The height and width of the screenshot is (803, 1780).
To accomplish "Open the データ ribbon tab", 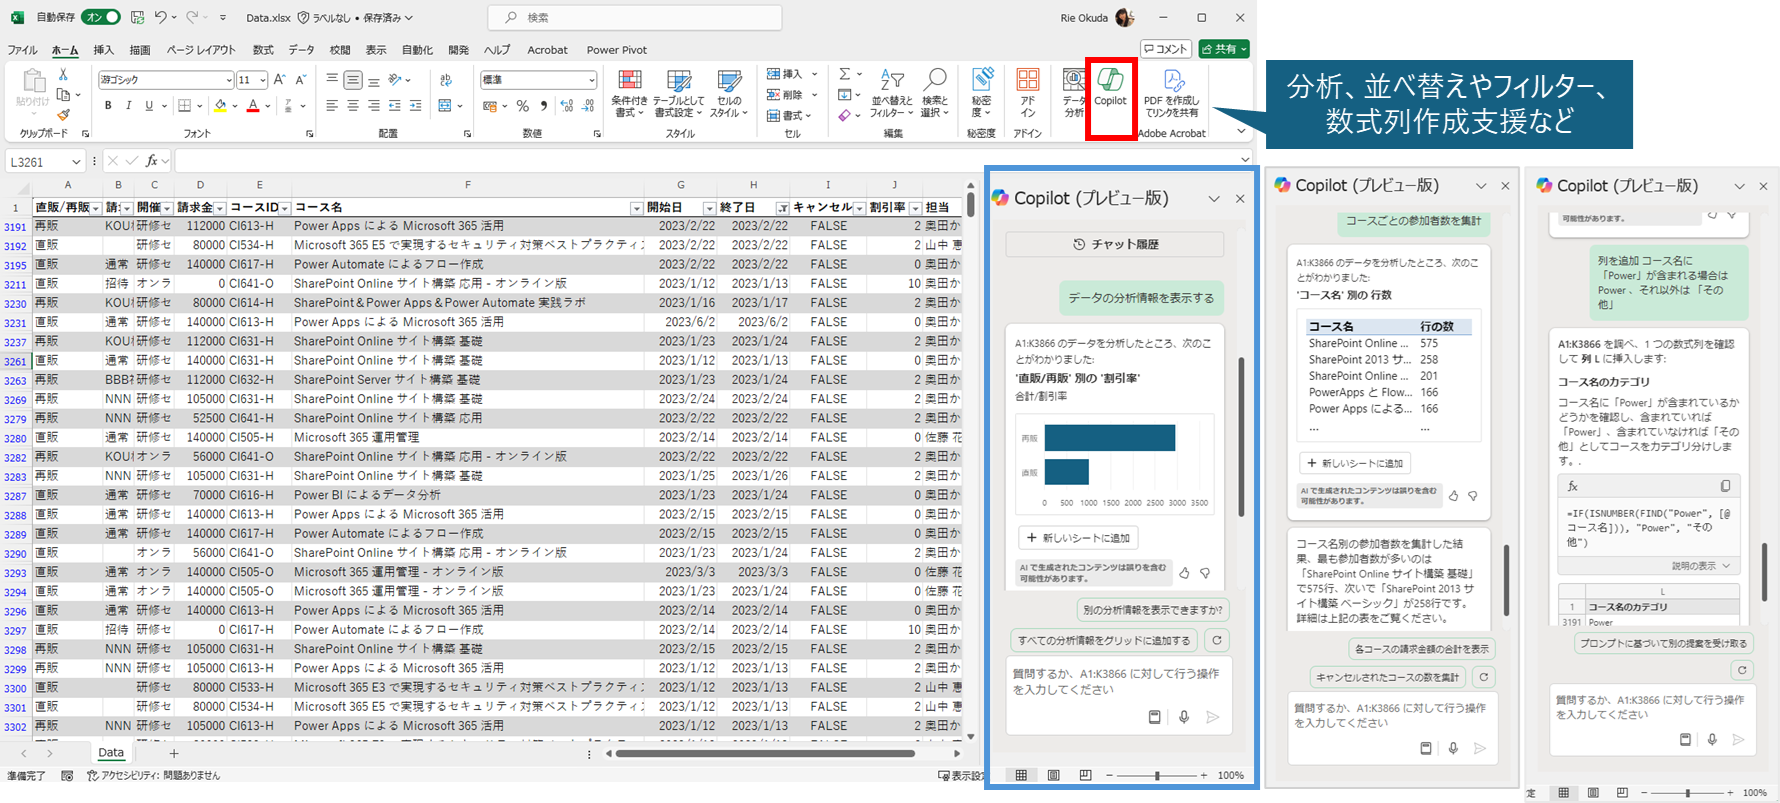I will (x=301, y=49).
